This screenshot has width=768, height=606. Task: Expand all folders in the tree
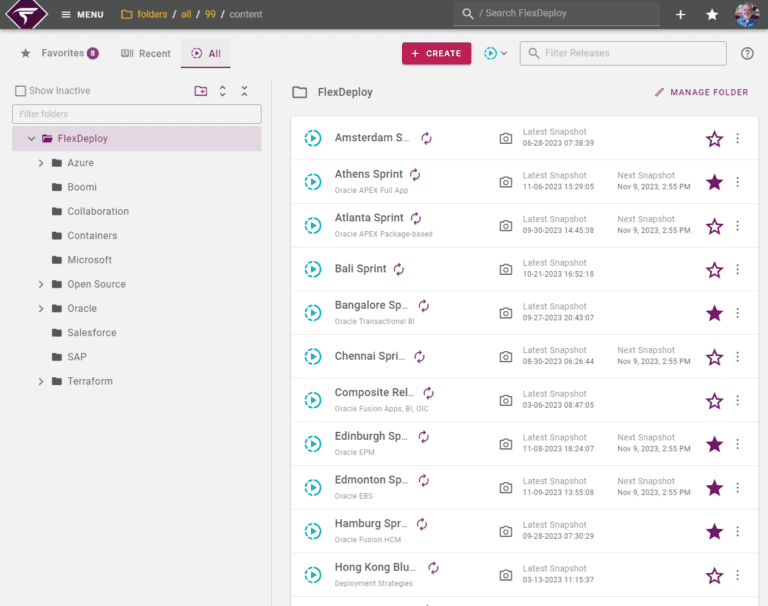(x=222, y=91)
